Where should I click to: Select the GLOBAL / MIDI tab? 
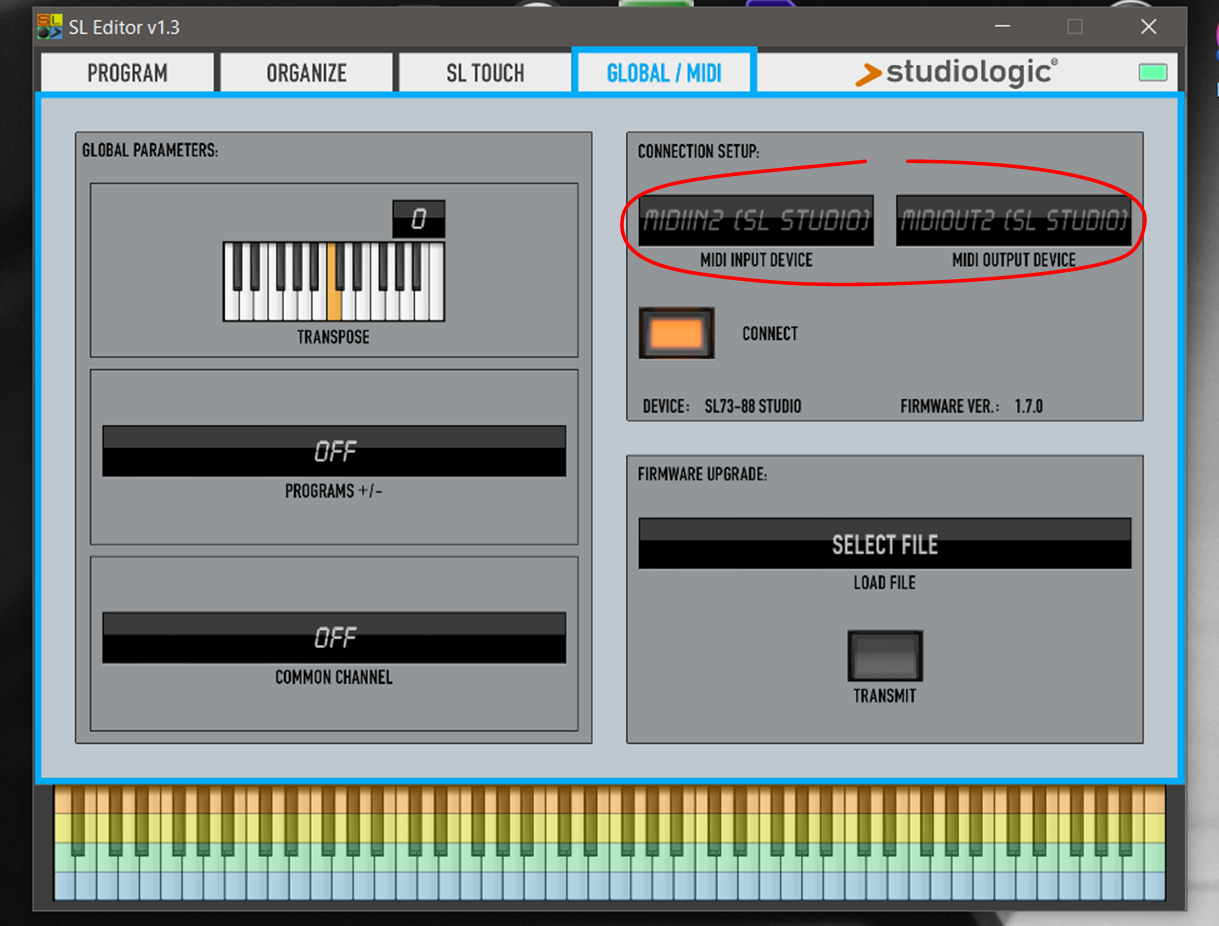click(664, 73)
